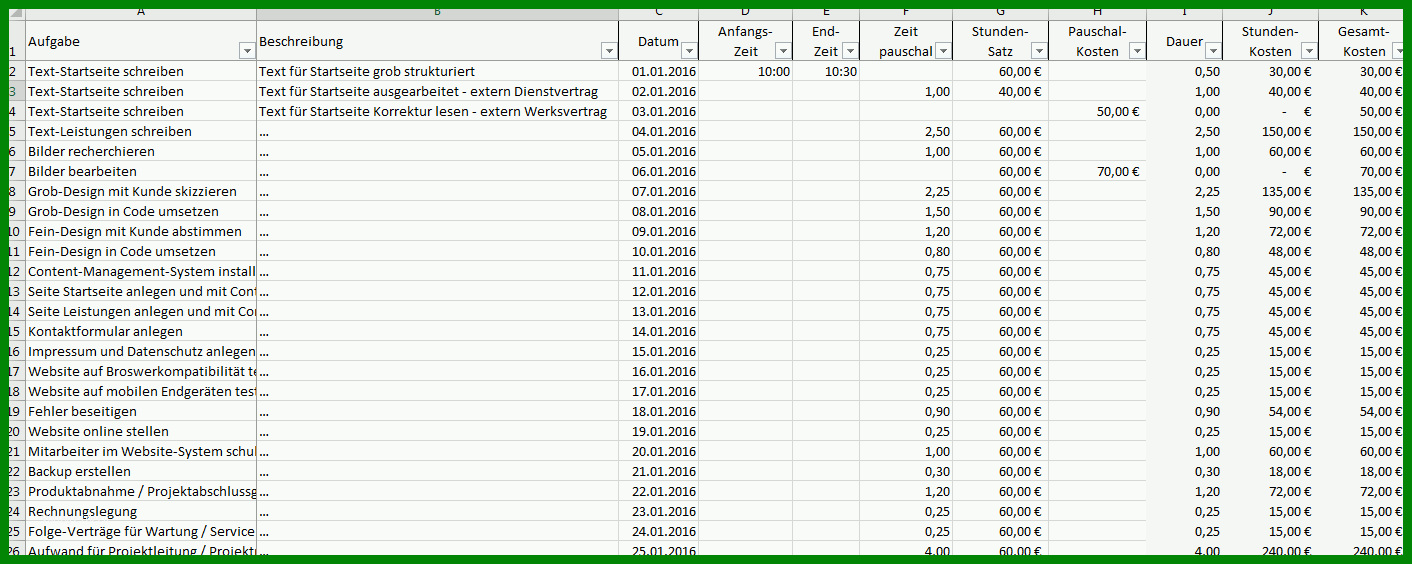
Task: Select date cell 01.01.2016
Action: (658, 71)
